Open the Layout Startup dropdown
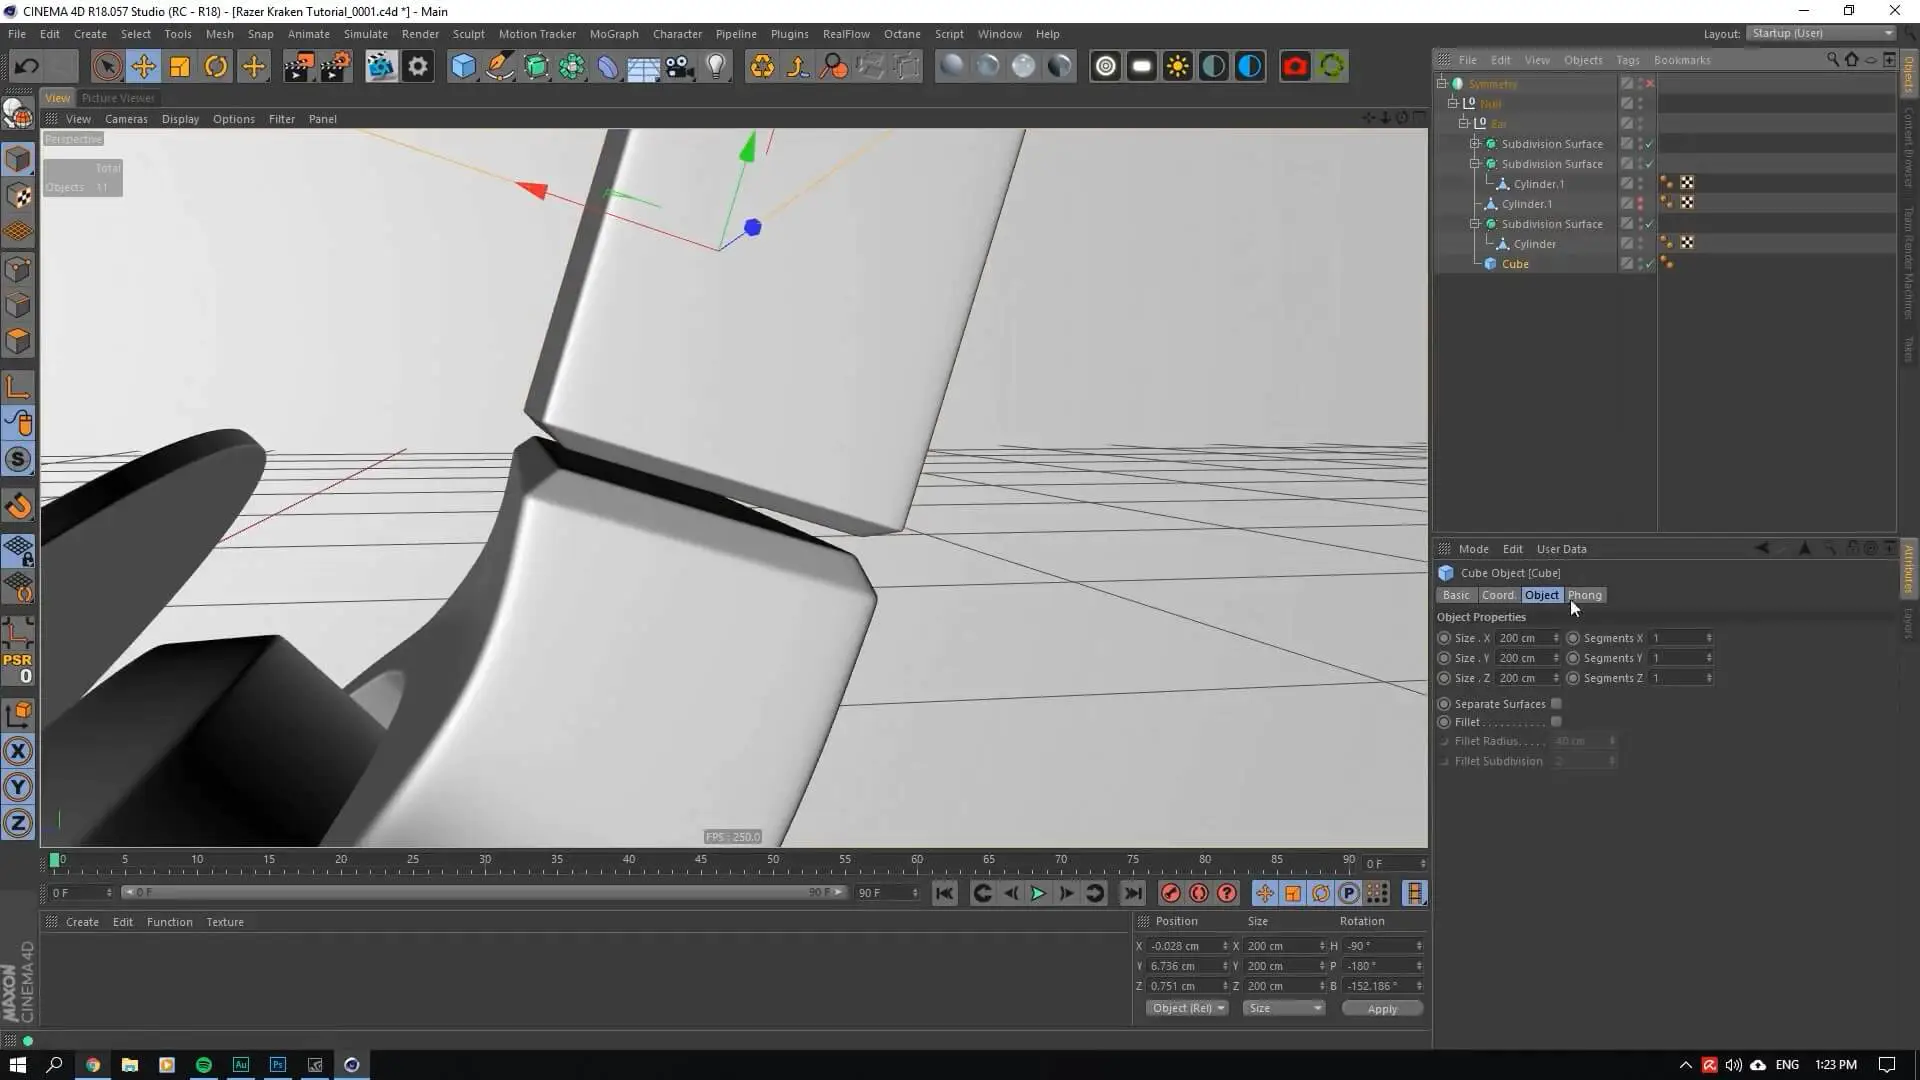The height and width of the screenshot is (1080, 1920). (1821, 33)
